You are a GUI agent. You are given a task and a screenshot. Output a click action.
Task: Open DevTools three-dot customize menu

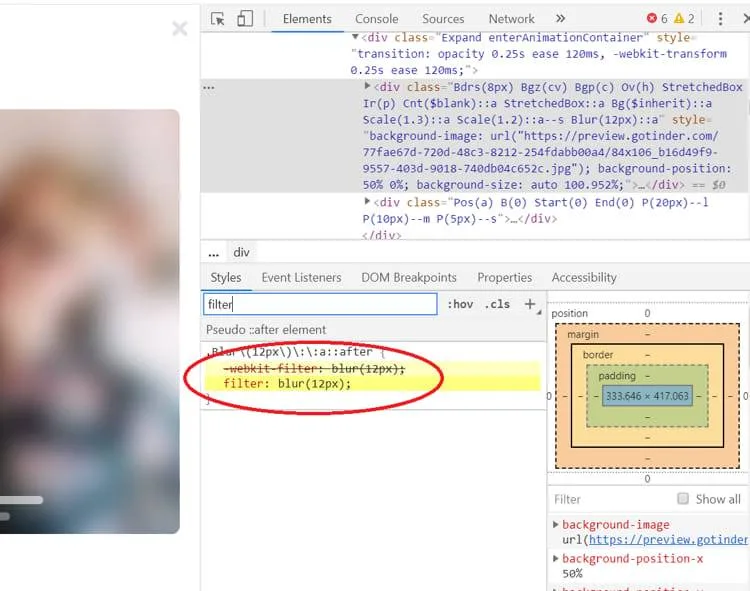(718, 18)
